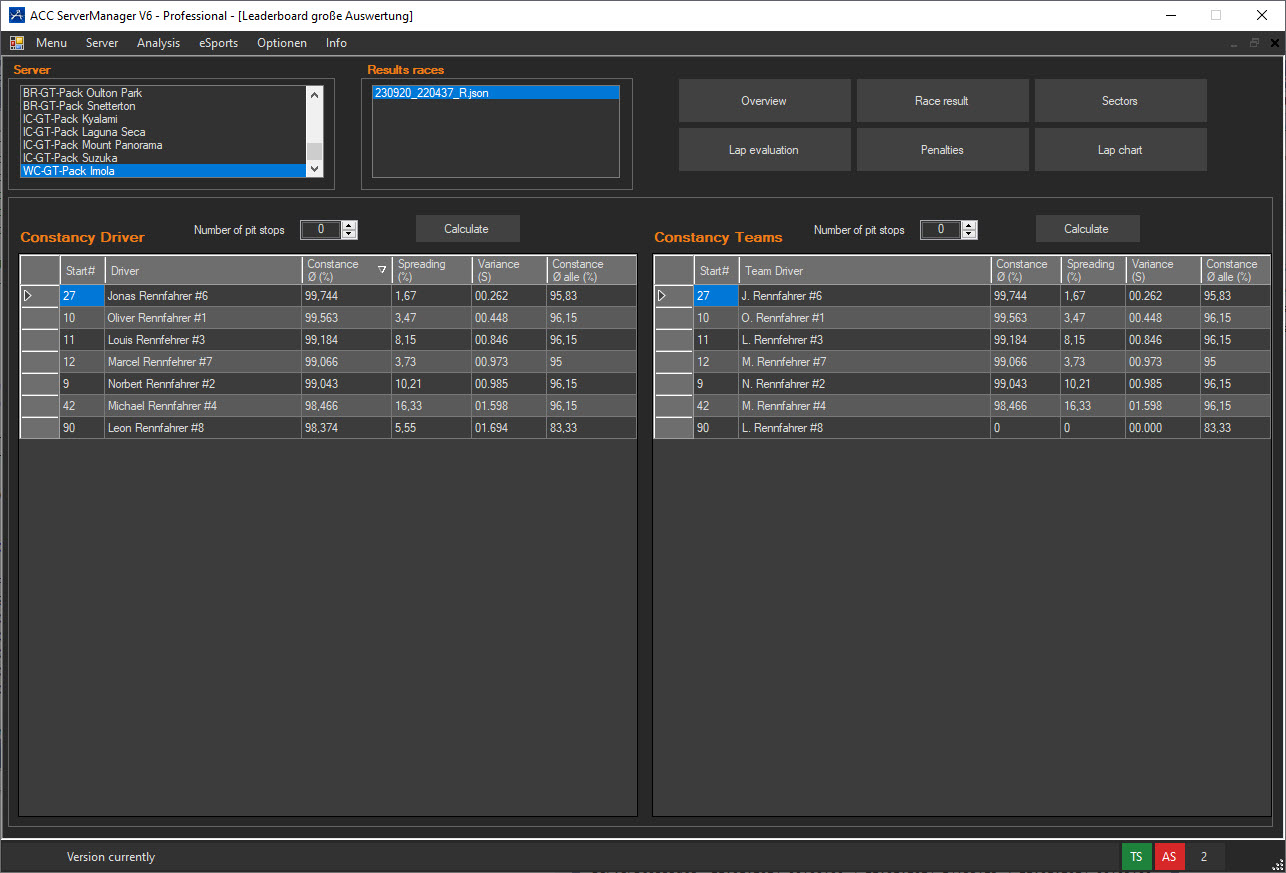
Task: Click the red AS status indicator
Action: click(x=1168, y=857)
